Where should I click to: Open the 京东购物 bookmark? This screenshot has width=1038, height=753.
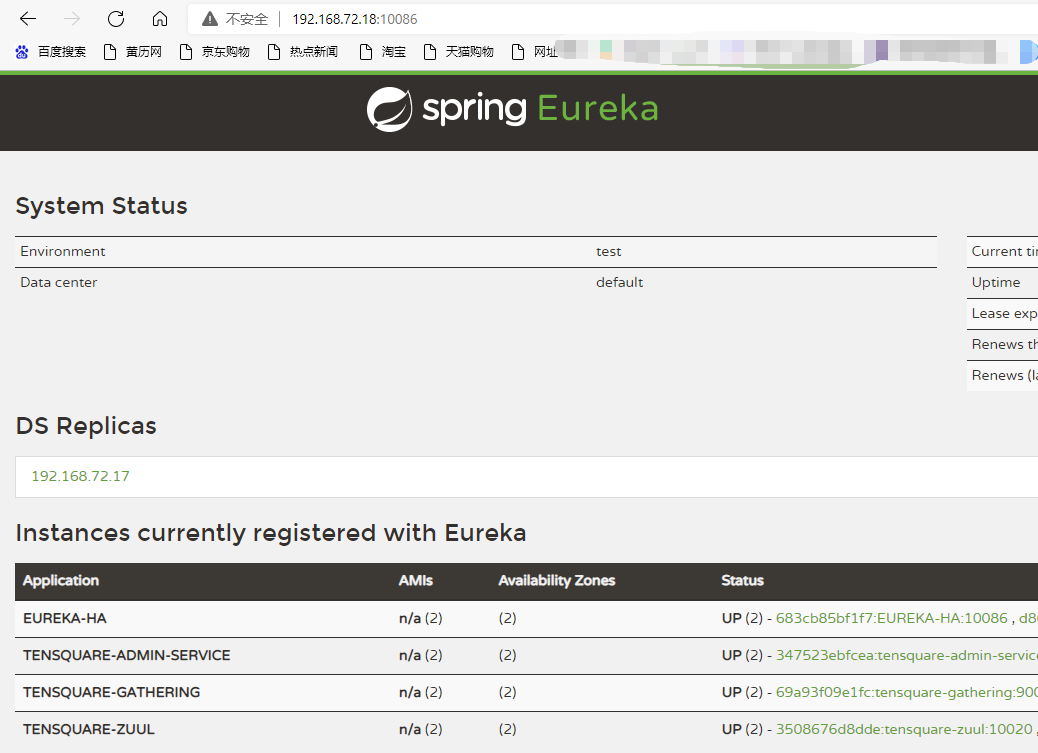pyautogui.click(x=215, y=52)
